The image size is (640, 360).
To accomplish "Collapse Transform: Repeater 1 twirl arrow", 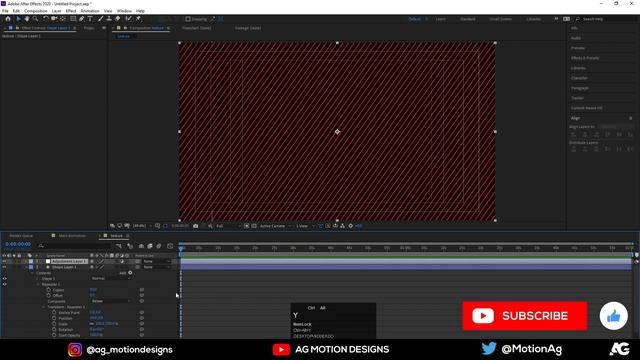I will [44, 307].
